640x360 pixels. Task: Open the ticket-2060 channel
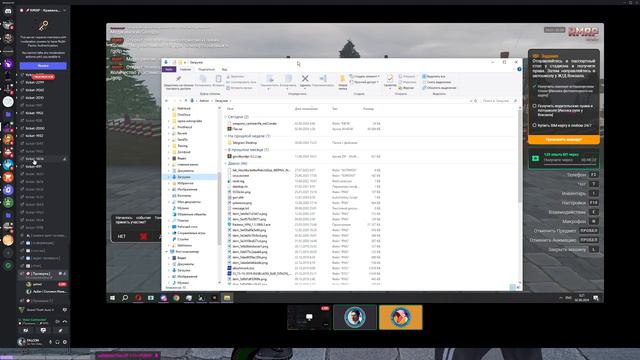tap(35, 90)
